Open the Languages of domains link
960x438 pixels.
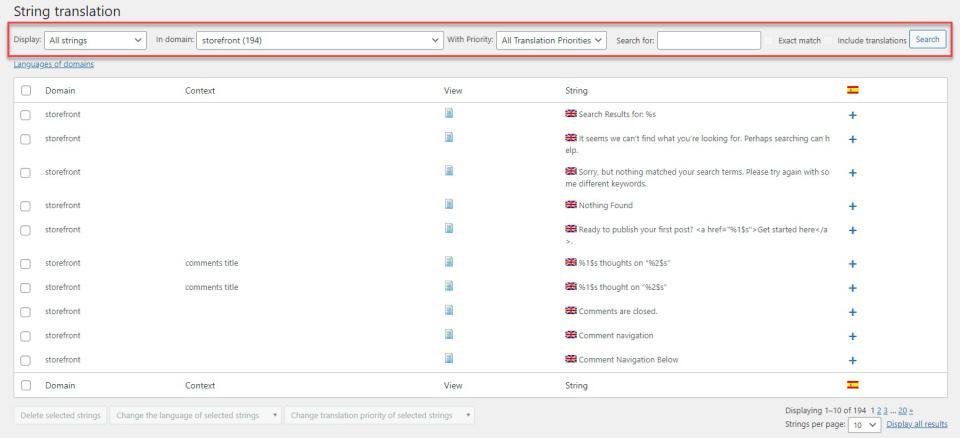click(x=54, y=65)
